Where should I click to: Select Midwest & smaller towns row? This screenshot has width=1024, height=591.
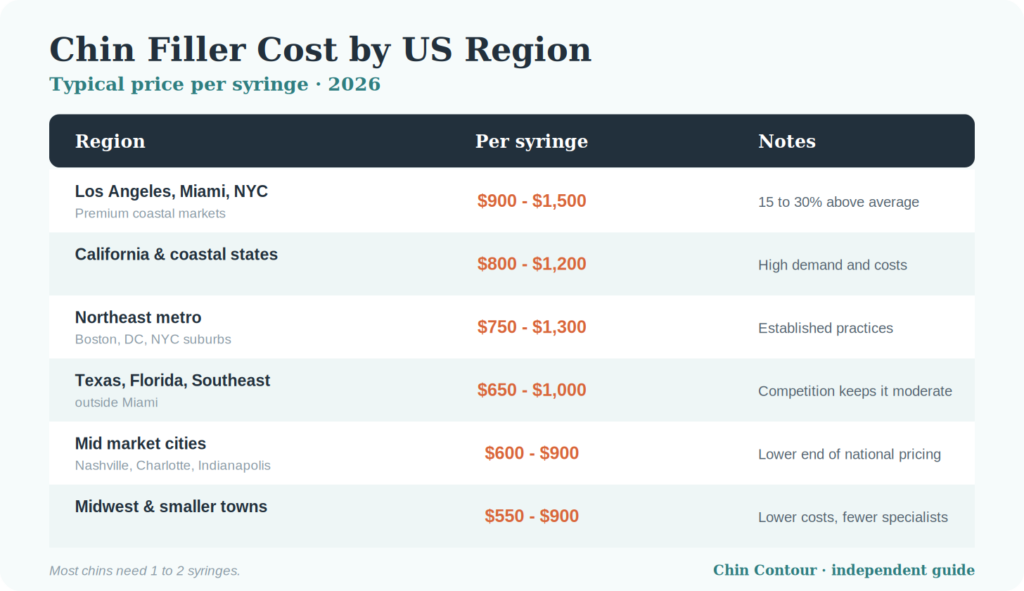[x=512, y=516]
